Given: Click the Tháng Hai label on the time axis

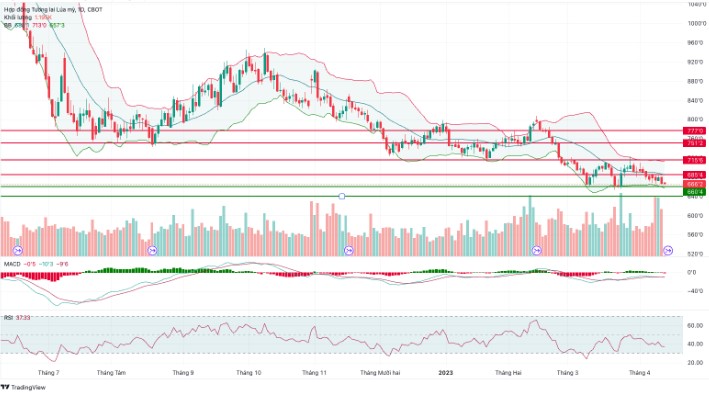Looking at the screenshot, I should (508, 373).
